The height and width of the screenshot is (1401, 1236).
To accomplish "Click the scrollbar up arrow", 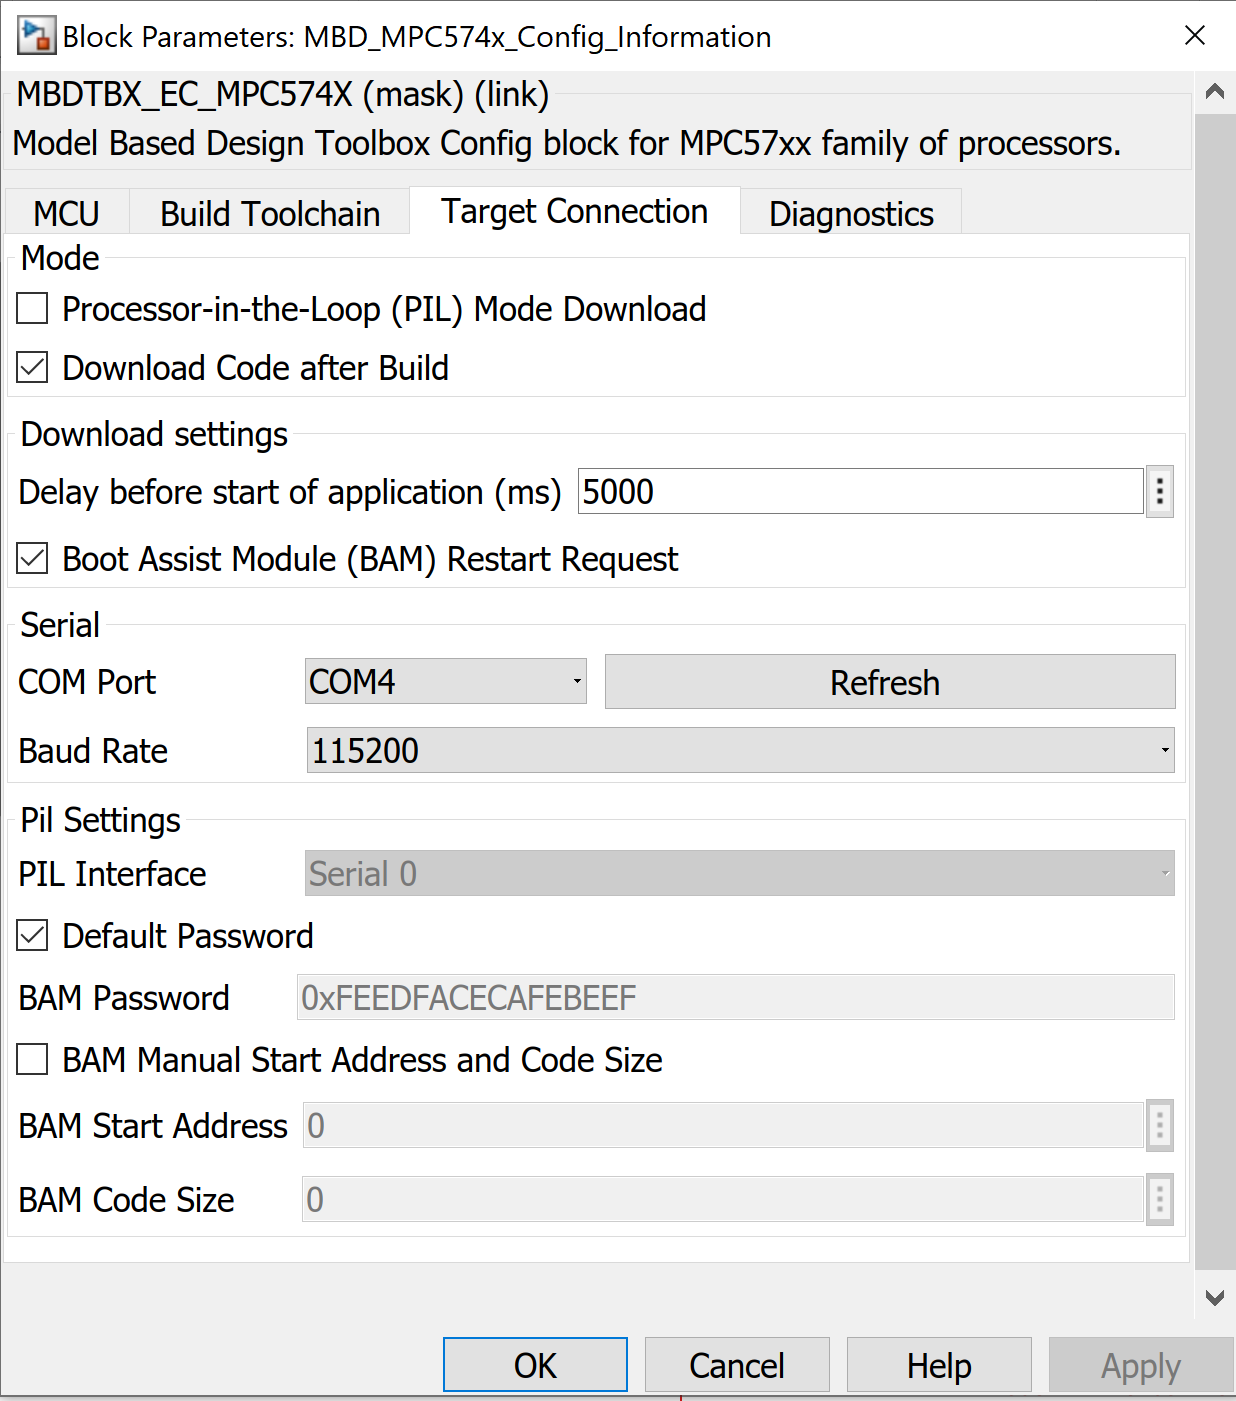I will [x=1215, y=91].
